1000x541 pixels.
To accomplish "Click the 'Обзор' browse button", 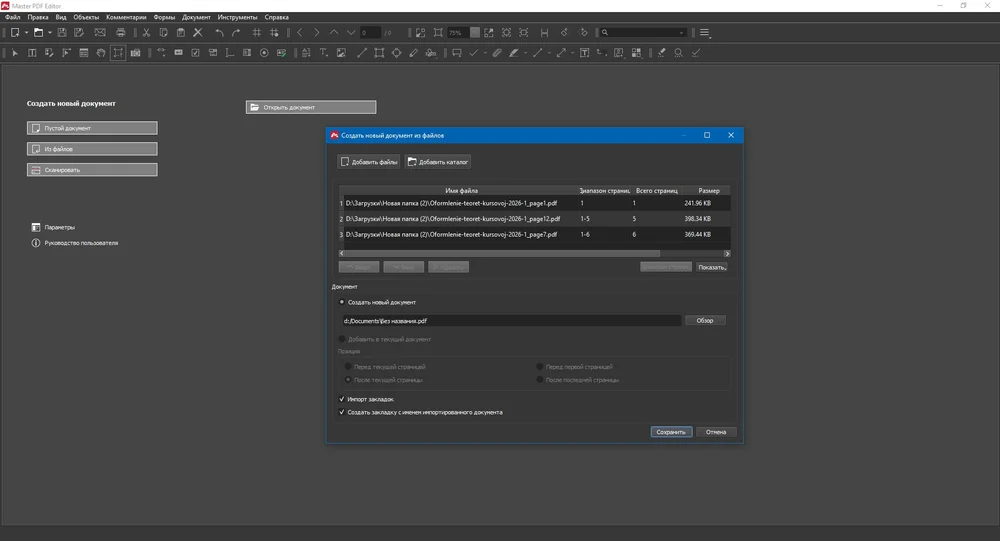I will [705, 320].
